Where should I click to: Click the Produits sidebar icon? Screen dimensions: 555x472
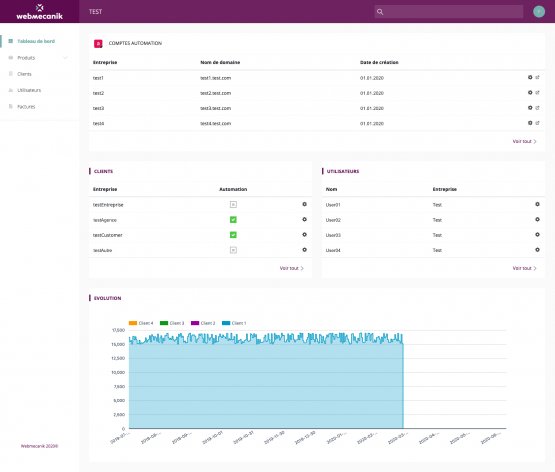11,58
